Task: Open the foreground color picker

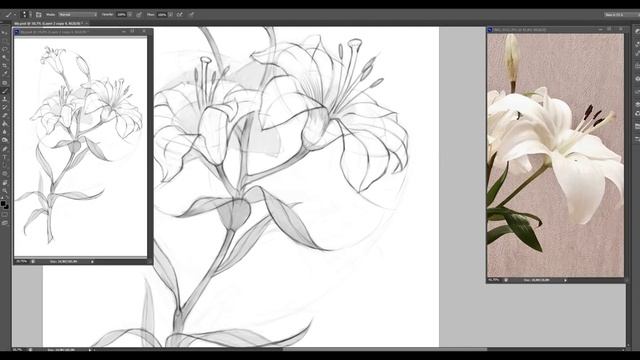Action: coord(3,203)
